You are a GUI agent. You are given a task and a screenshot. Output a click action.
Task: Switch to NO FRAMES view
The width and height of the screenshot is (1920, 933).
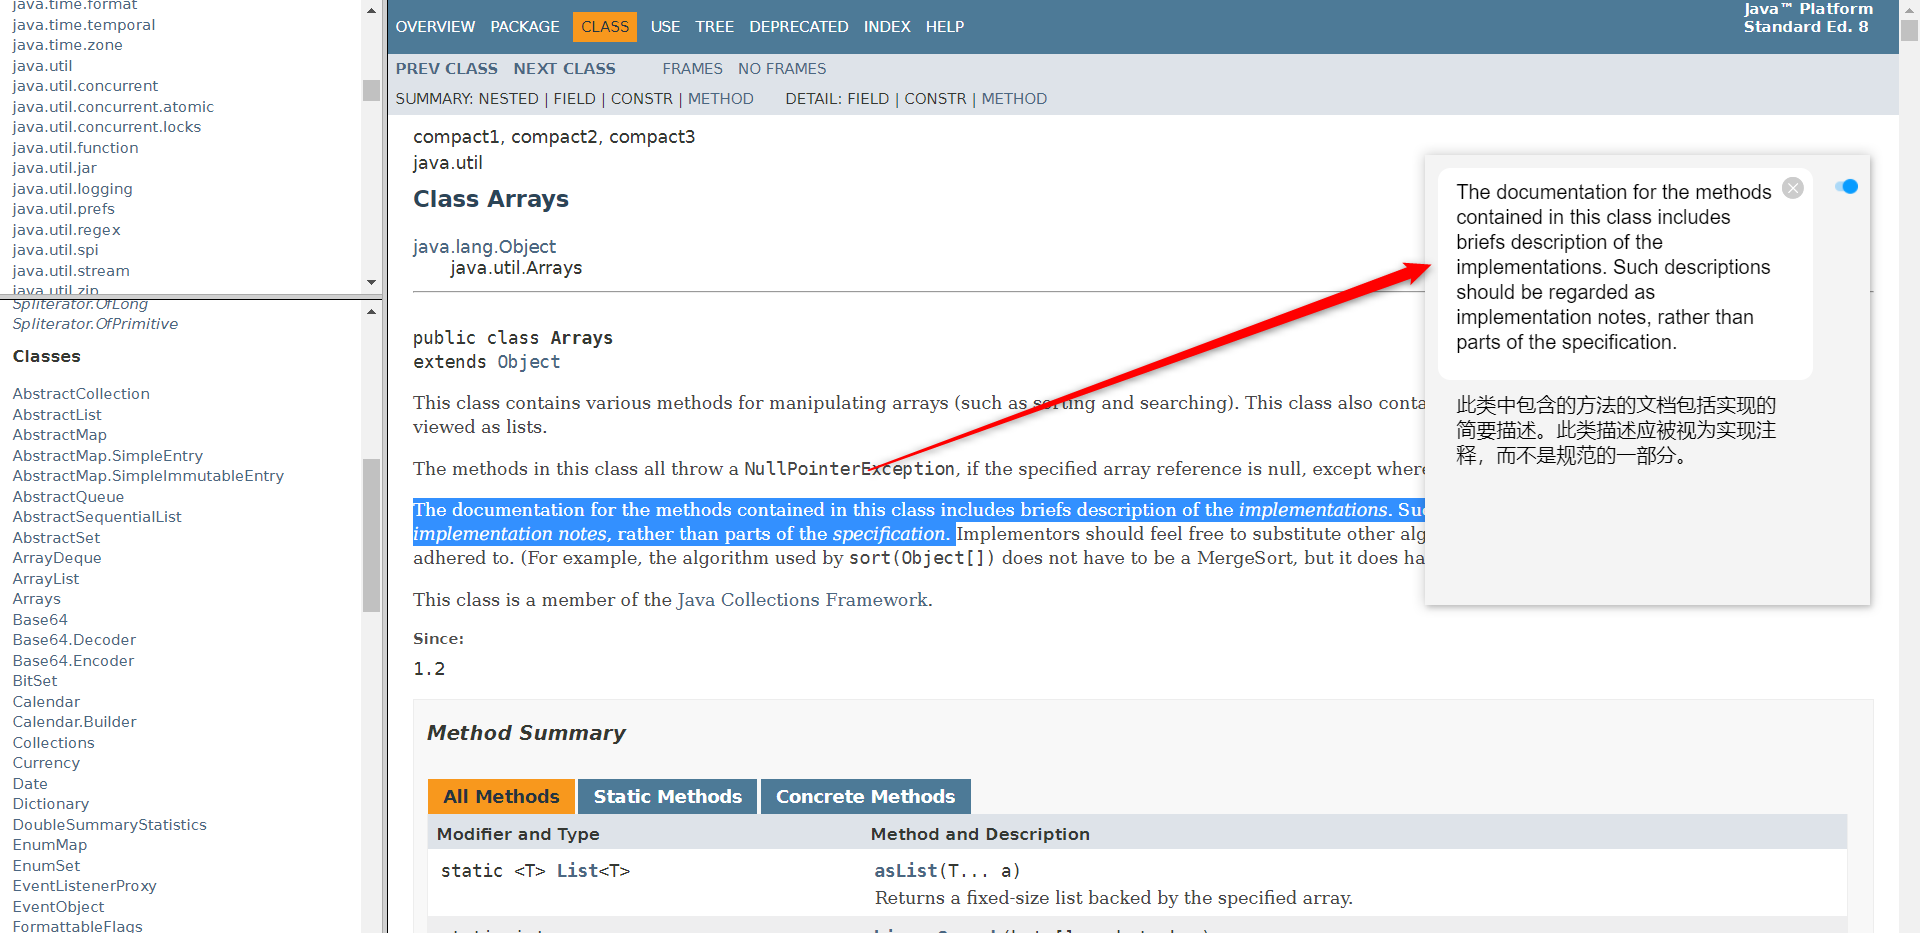[782, 69]
